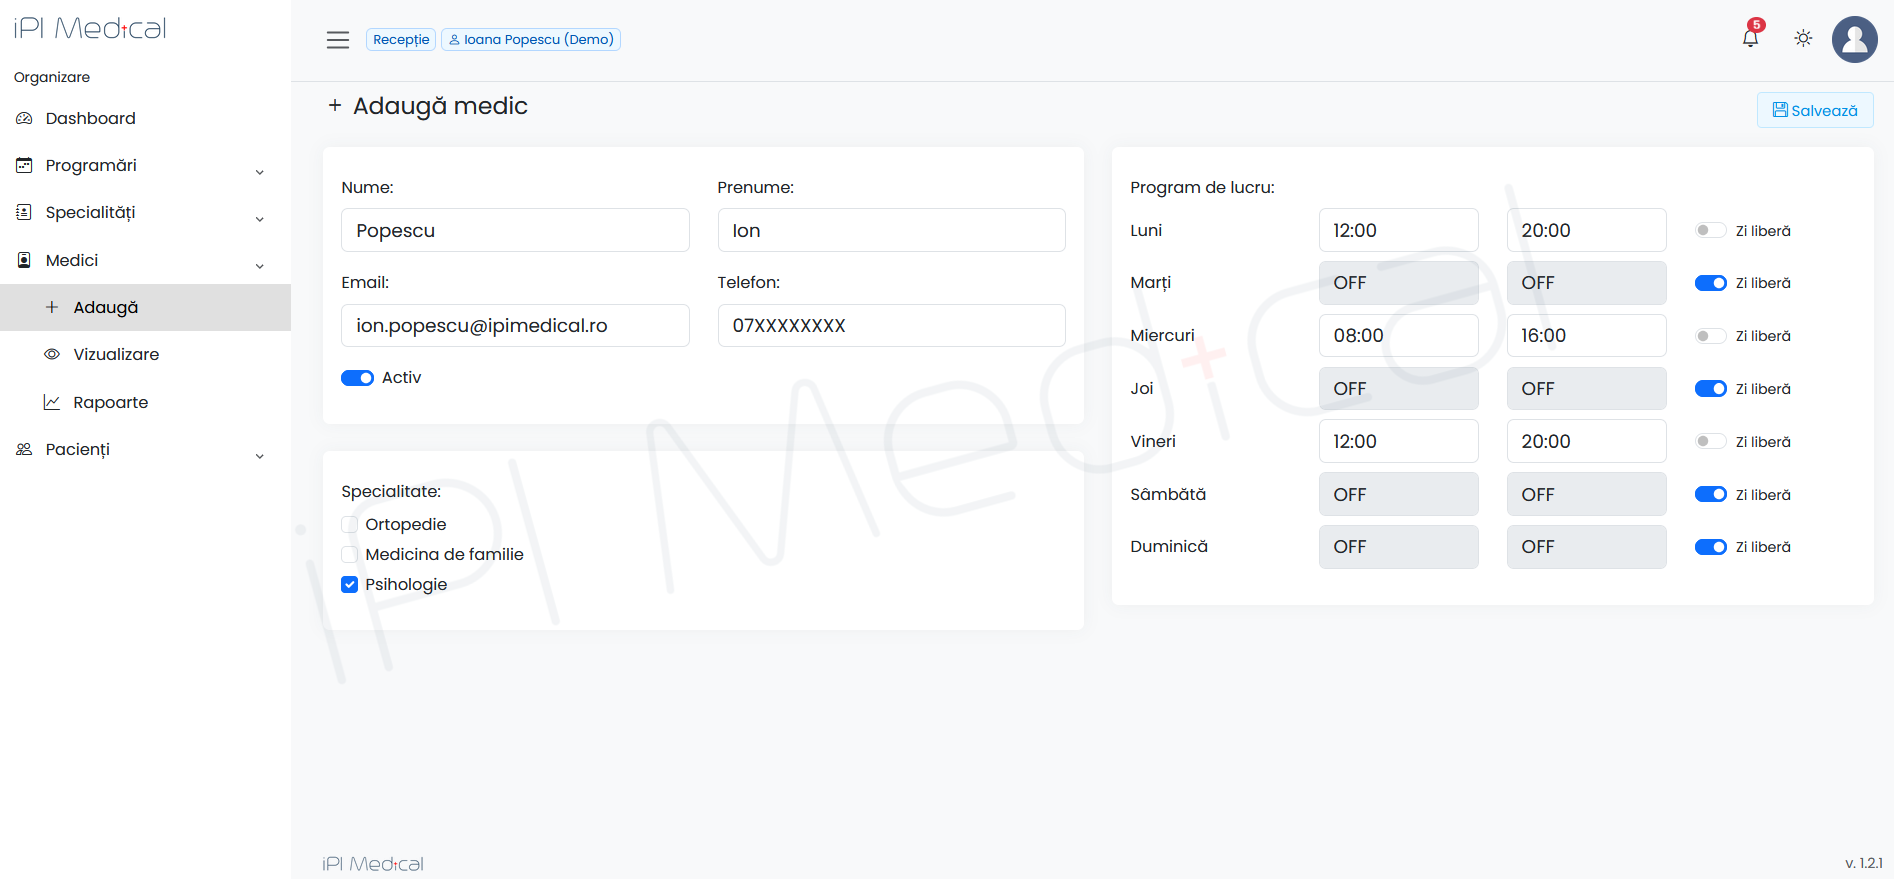Viewport: 1894px width, 879px height.
Task: Click the Recepție badge link
Action: [401, 40]
